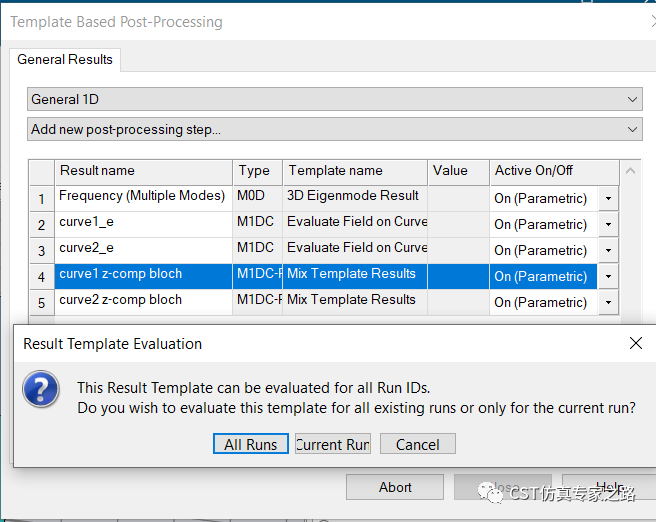This screenshot has width=656, height=522.
Task: Open Active dropdown for curve2_e row
Action: (608, 250)
